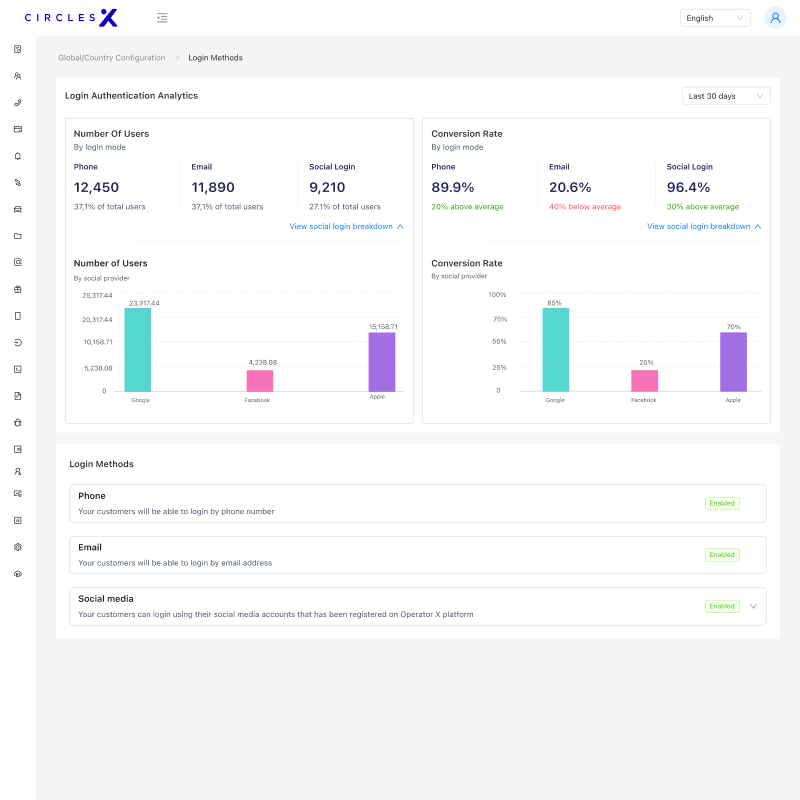Click the Enabled badge for Social media
The width and height of the screenshot is (800, 800).
722,606
